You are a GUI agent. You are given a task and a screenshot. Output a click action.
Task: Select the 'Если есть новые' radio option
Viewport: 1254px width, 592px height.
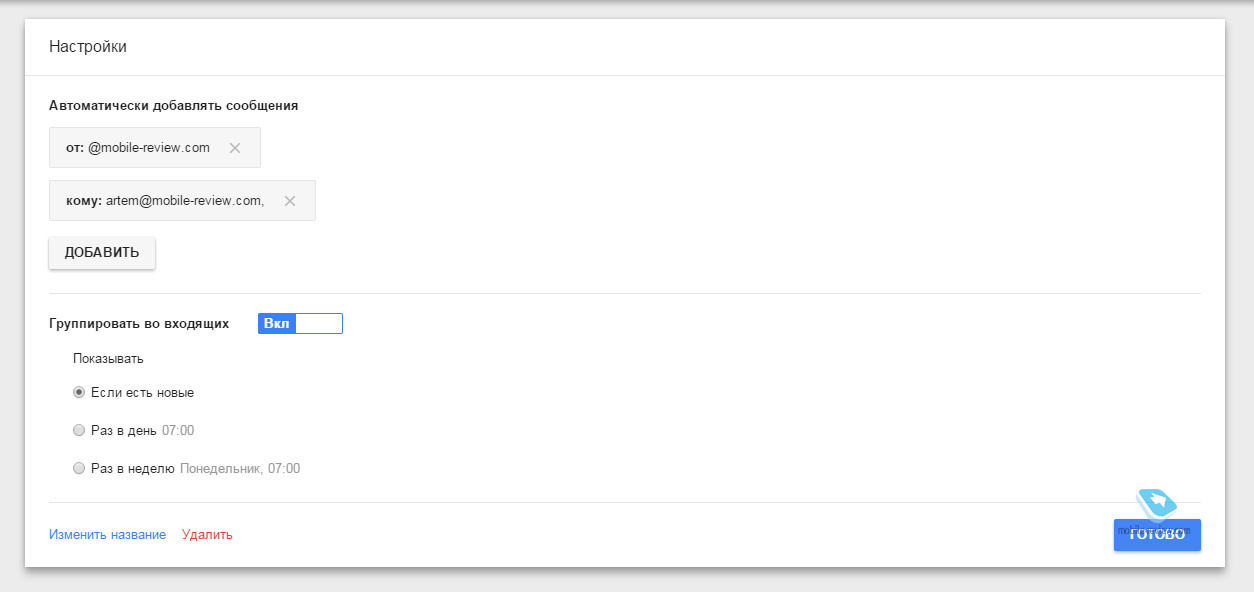79,393
